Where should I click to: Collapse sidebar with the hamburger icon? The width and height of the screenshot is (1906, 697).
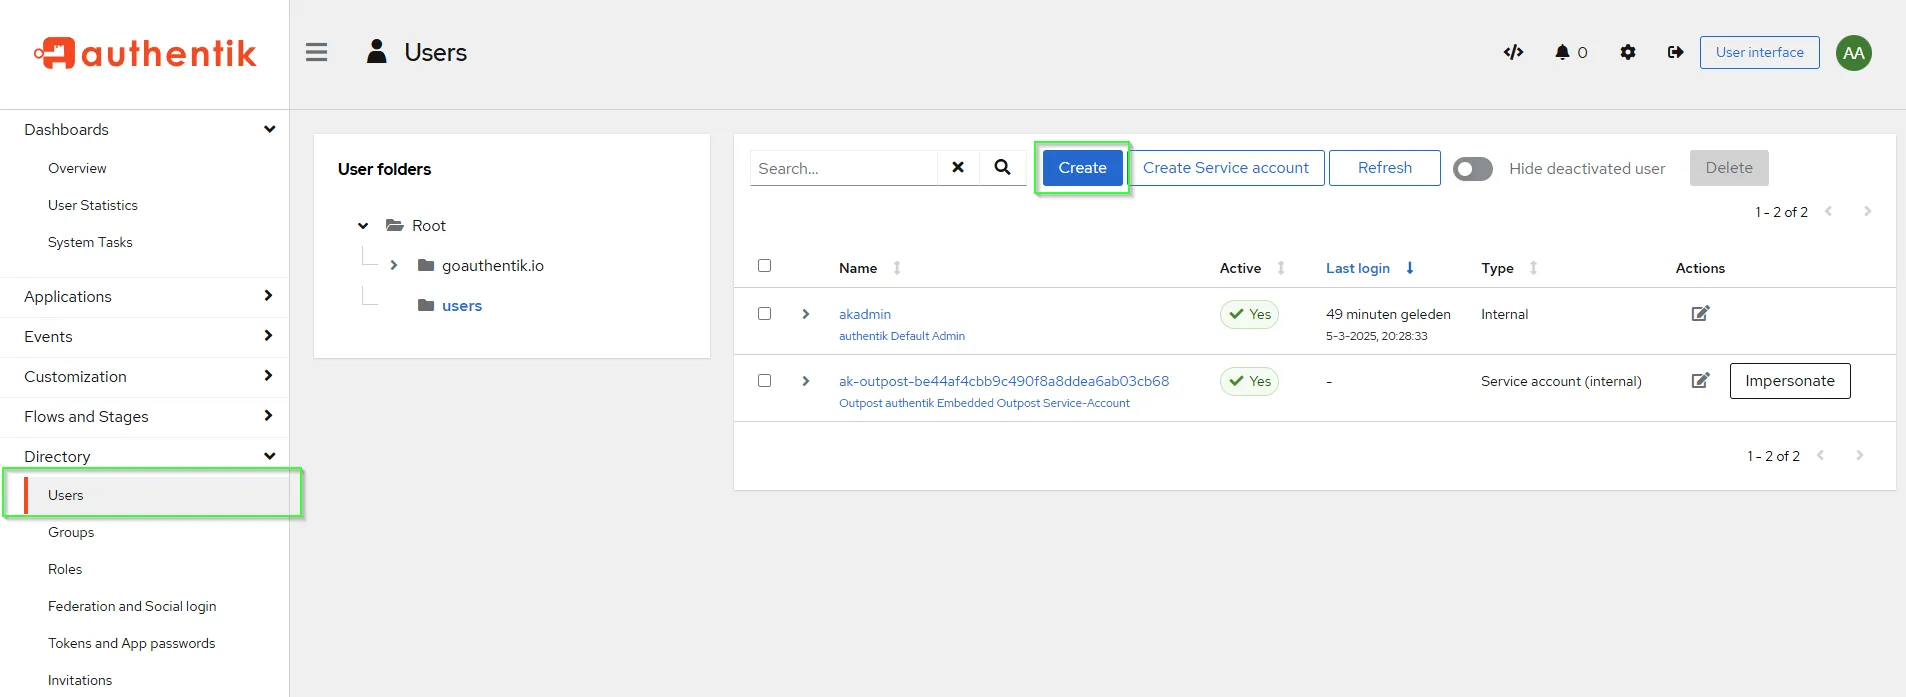tap(316, 52)
